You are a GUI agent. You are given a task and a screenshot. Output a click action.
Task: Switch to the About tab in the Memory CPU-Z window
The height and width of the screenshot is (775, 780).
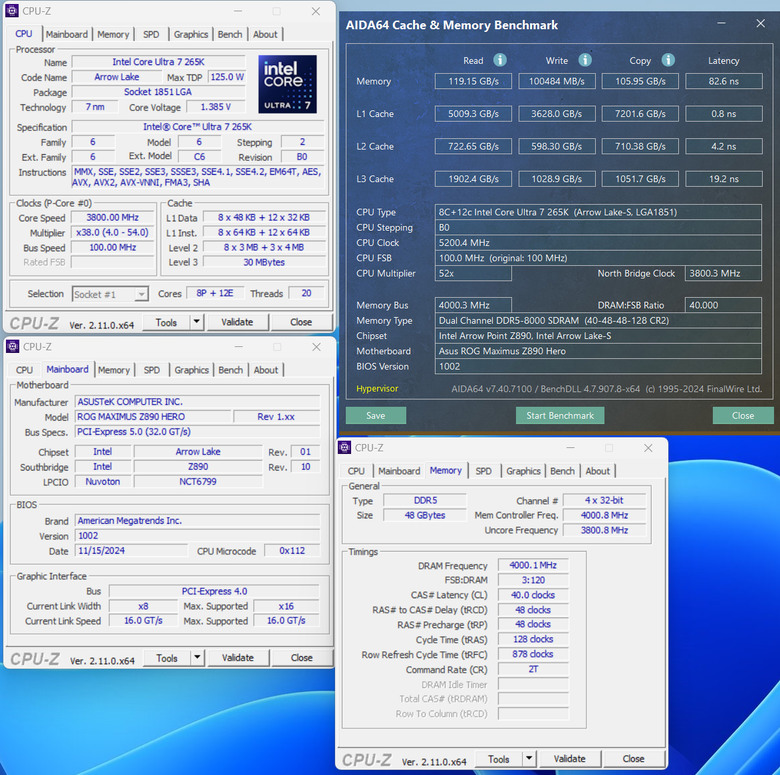pyautogui.click(x=597, y=471)
